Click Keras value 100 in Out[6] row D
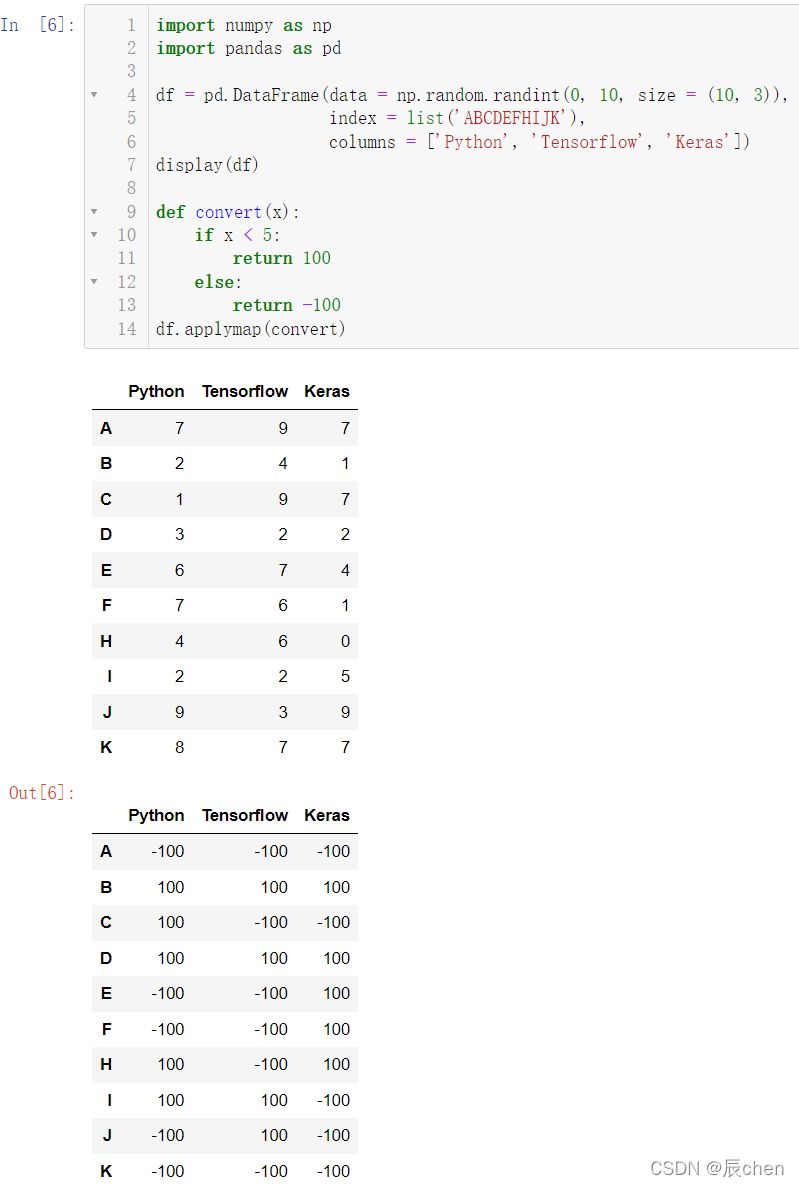 click(x=337, y=958)
